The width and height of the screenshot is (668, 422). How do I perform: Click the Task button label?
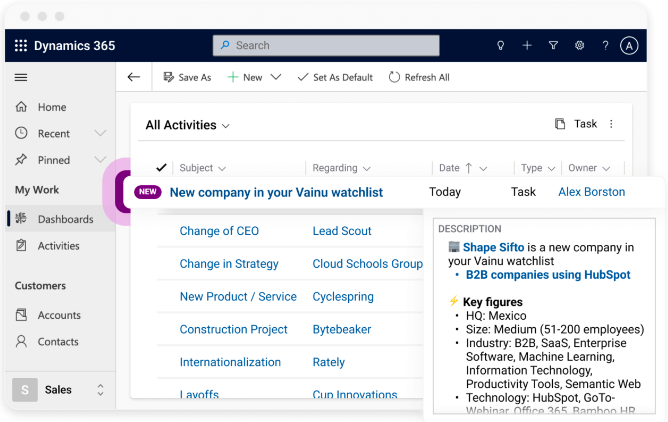point(585,124)
